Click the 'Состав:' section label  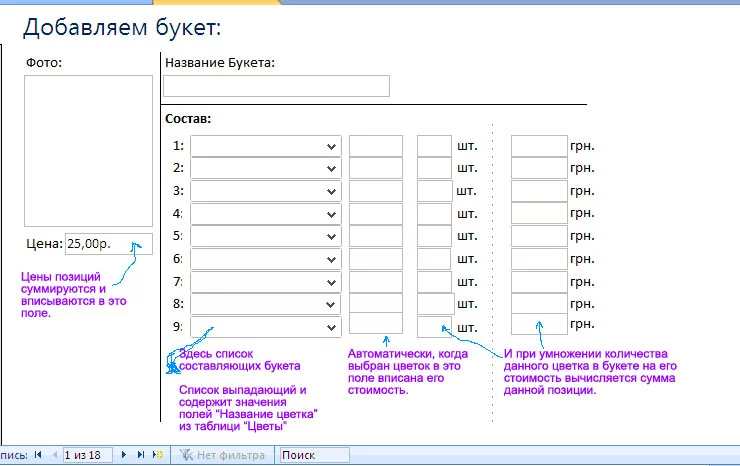point(188,119)
